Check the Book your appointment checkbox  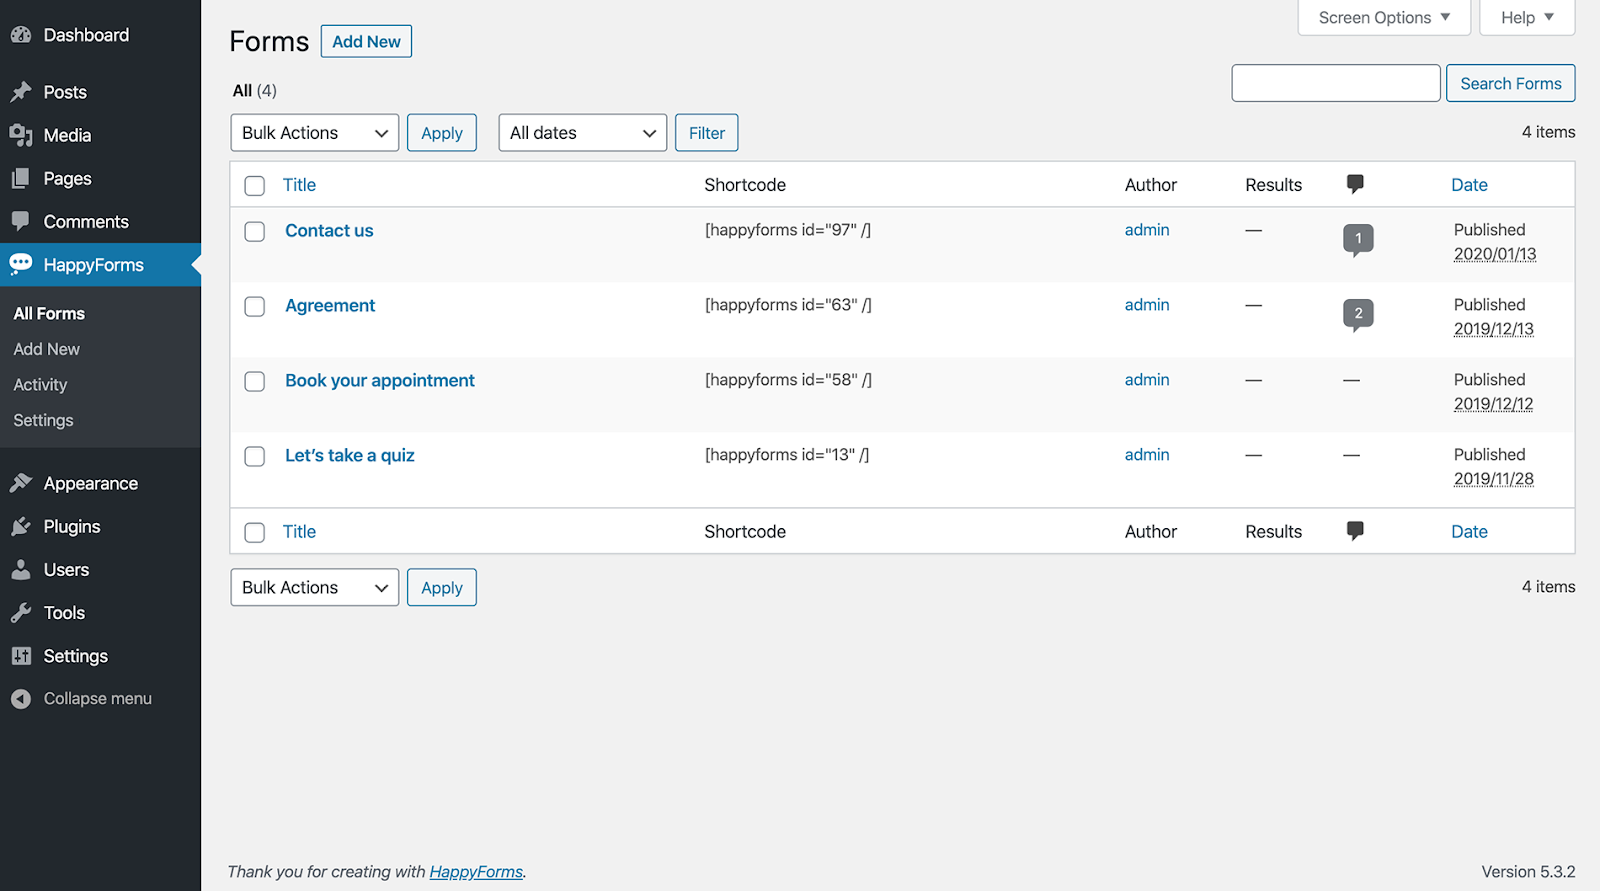255,381
